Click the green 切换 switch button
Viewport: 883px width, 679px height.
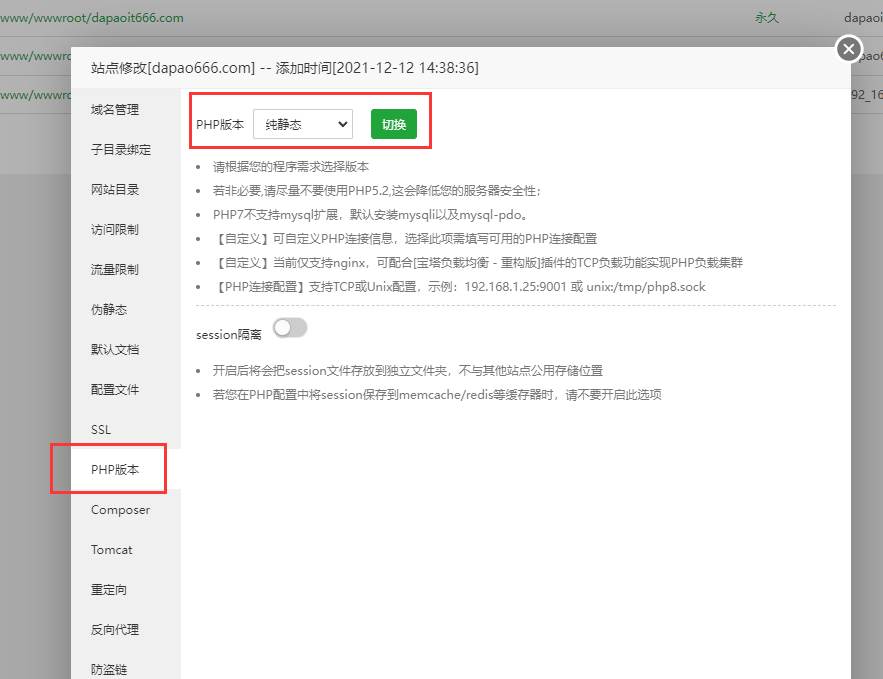pyautogui.click(x=394, y=124)
